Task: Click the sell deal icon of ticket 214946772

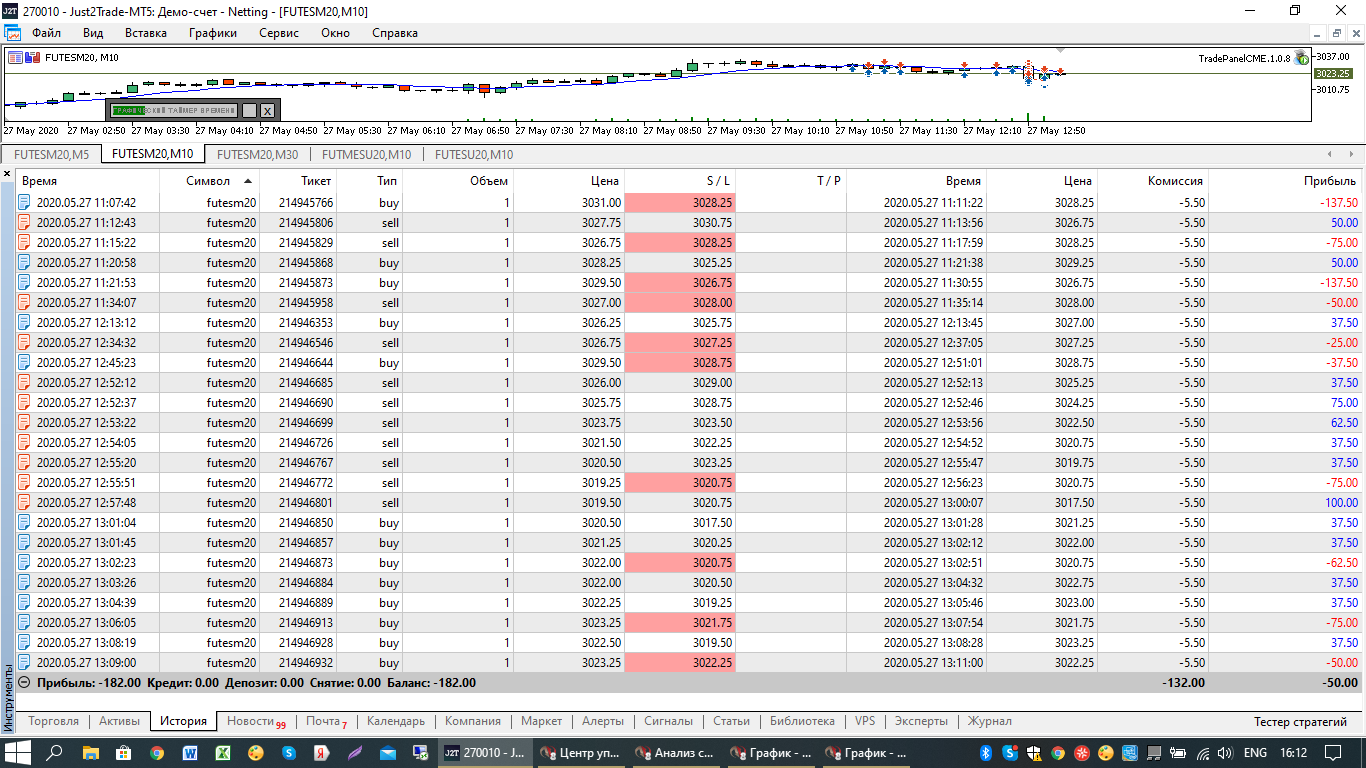Action: click(25, 482)
